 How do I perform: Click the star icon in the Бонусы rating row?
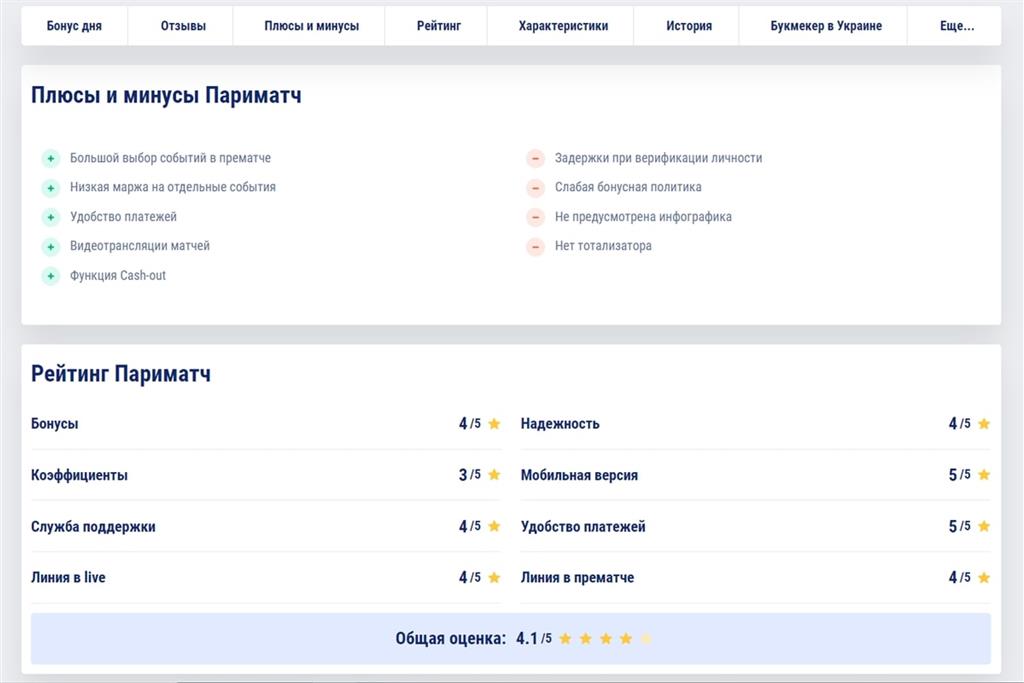coord(494,424)
